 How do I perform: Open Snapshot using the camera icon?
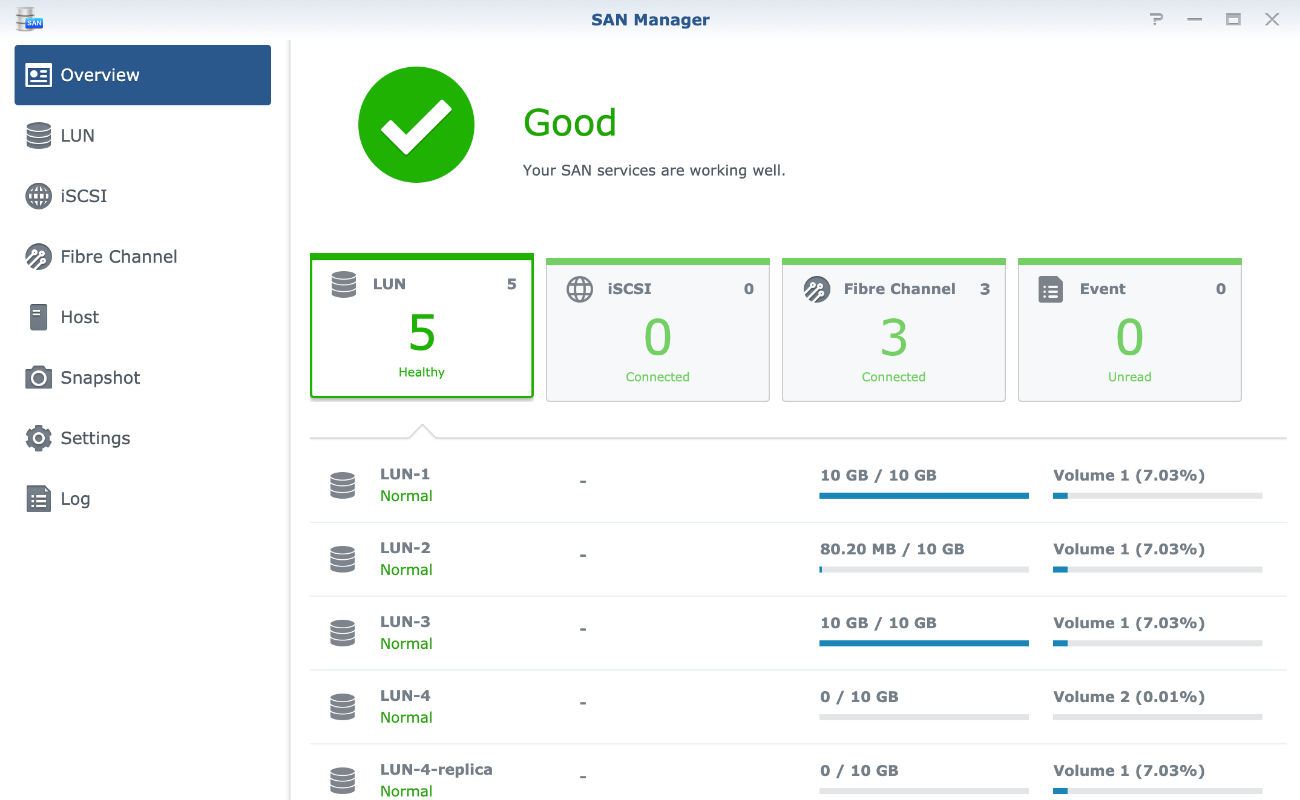pyautogui.click(x=37, y=377)
